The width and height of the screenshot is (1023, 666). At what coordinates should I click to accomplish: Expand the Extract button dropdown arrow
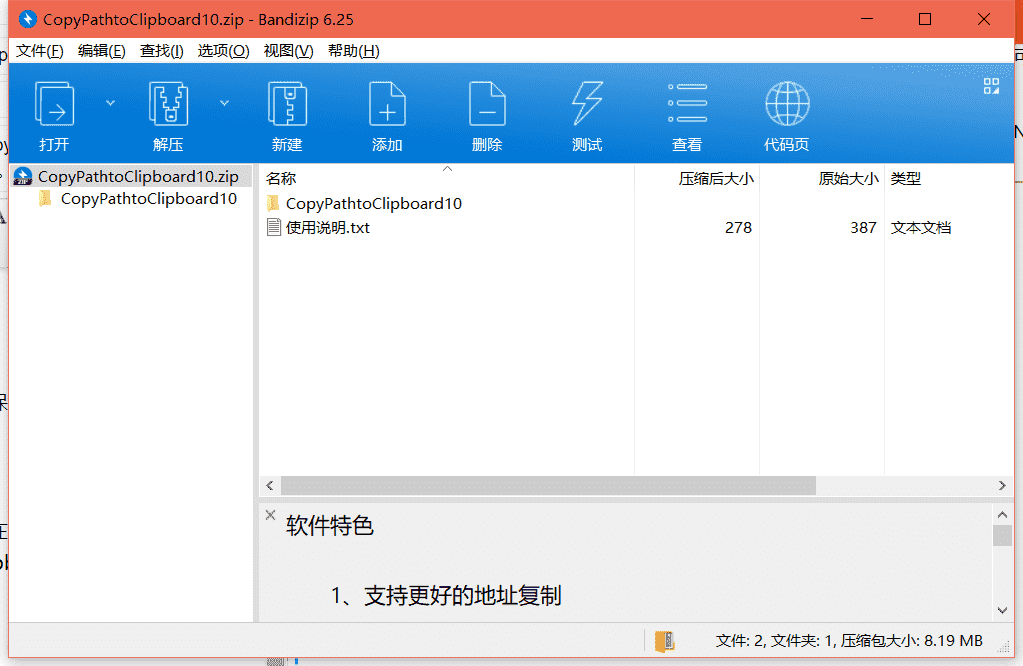(x=224, y=103)
